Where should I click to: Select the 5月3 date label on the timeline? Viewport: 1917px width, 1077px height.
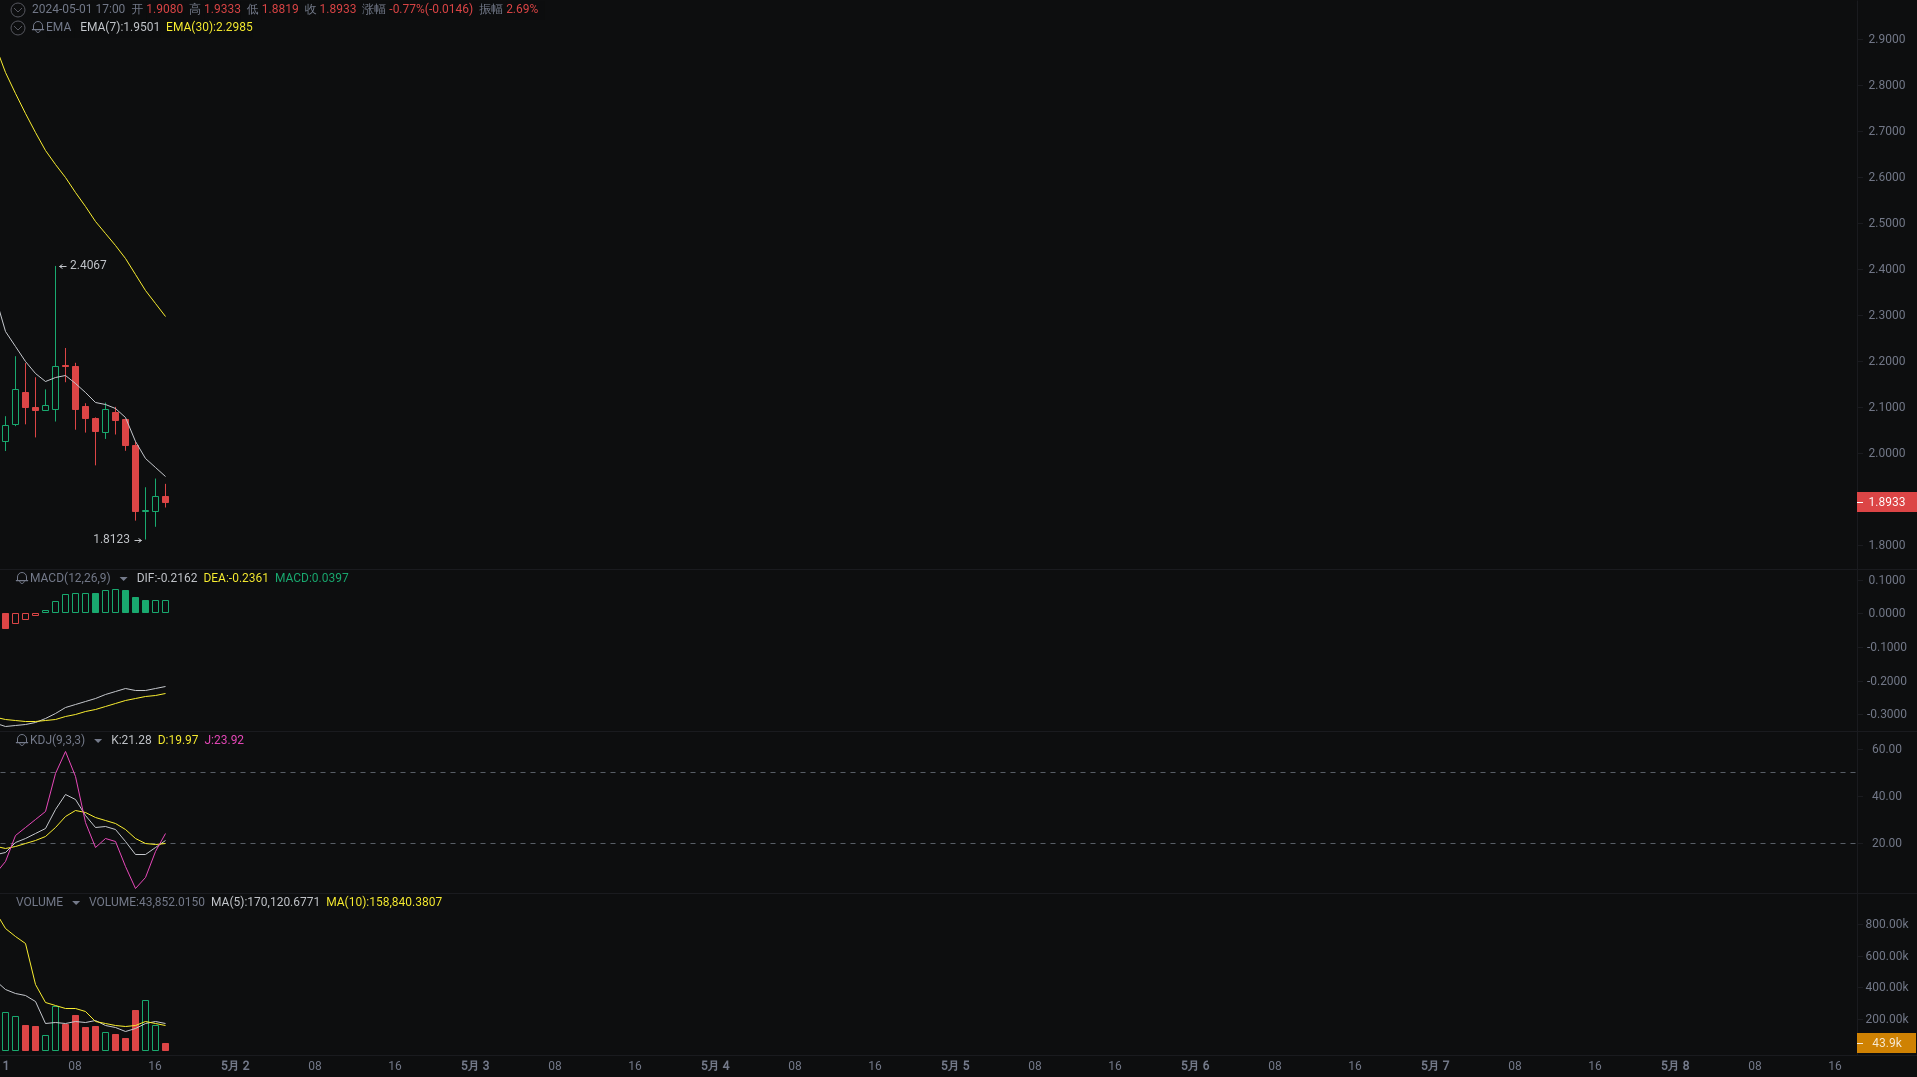[475, 1065]
